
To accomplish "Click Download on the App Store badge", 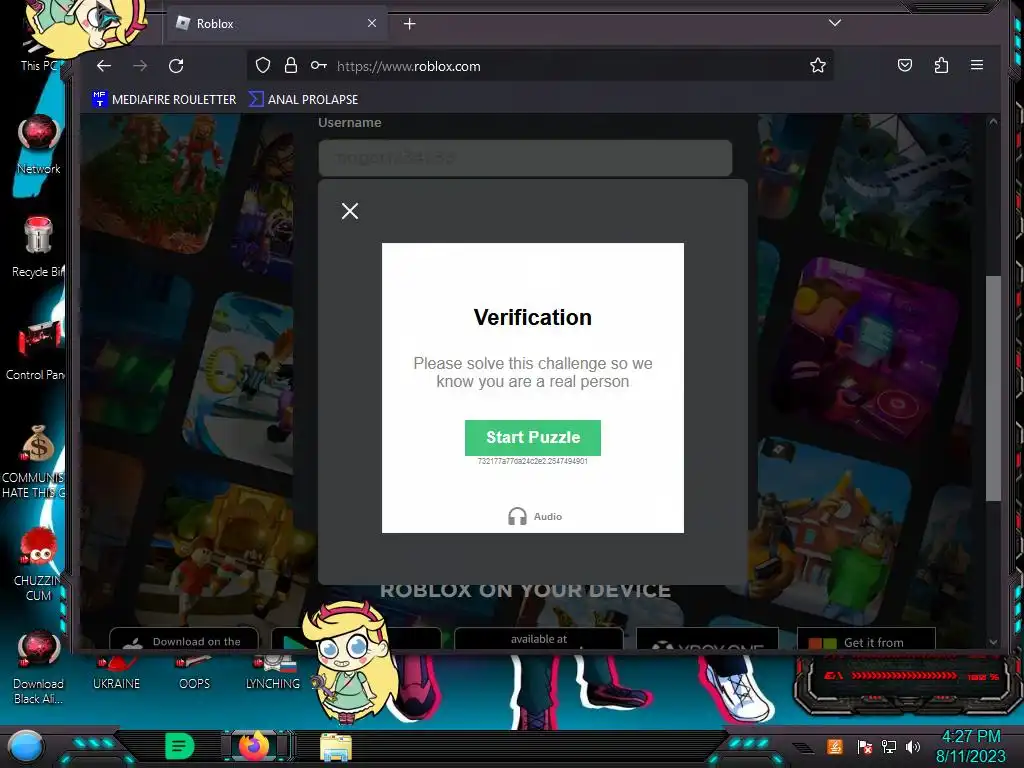I will click(184, 639).
